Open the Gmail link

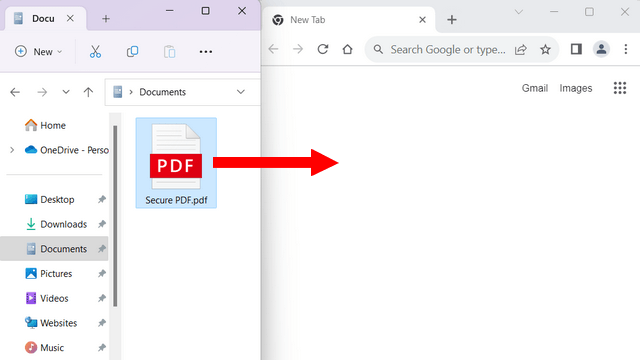(535, 88)
